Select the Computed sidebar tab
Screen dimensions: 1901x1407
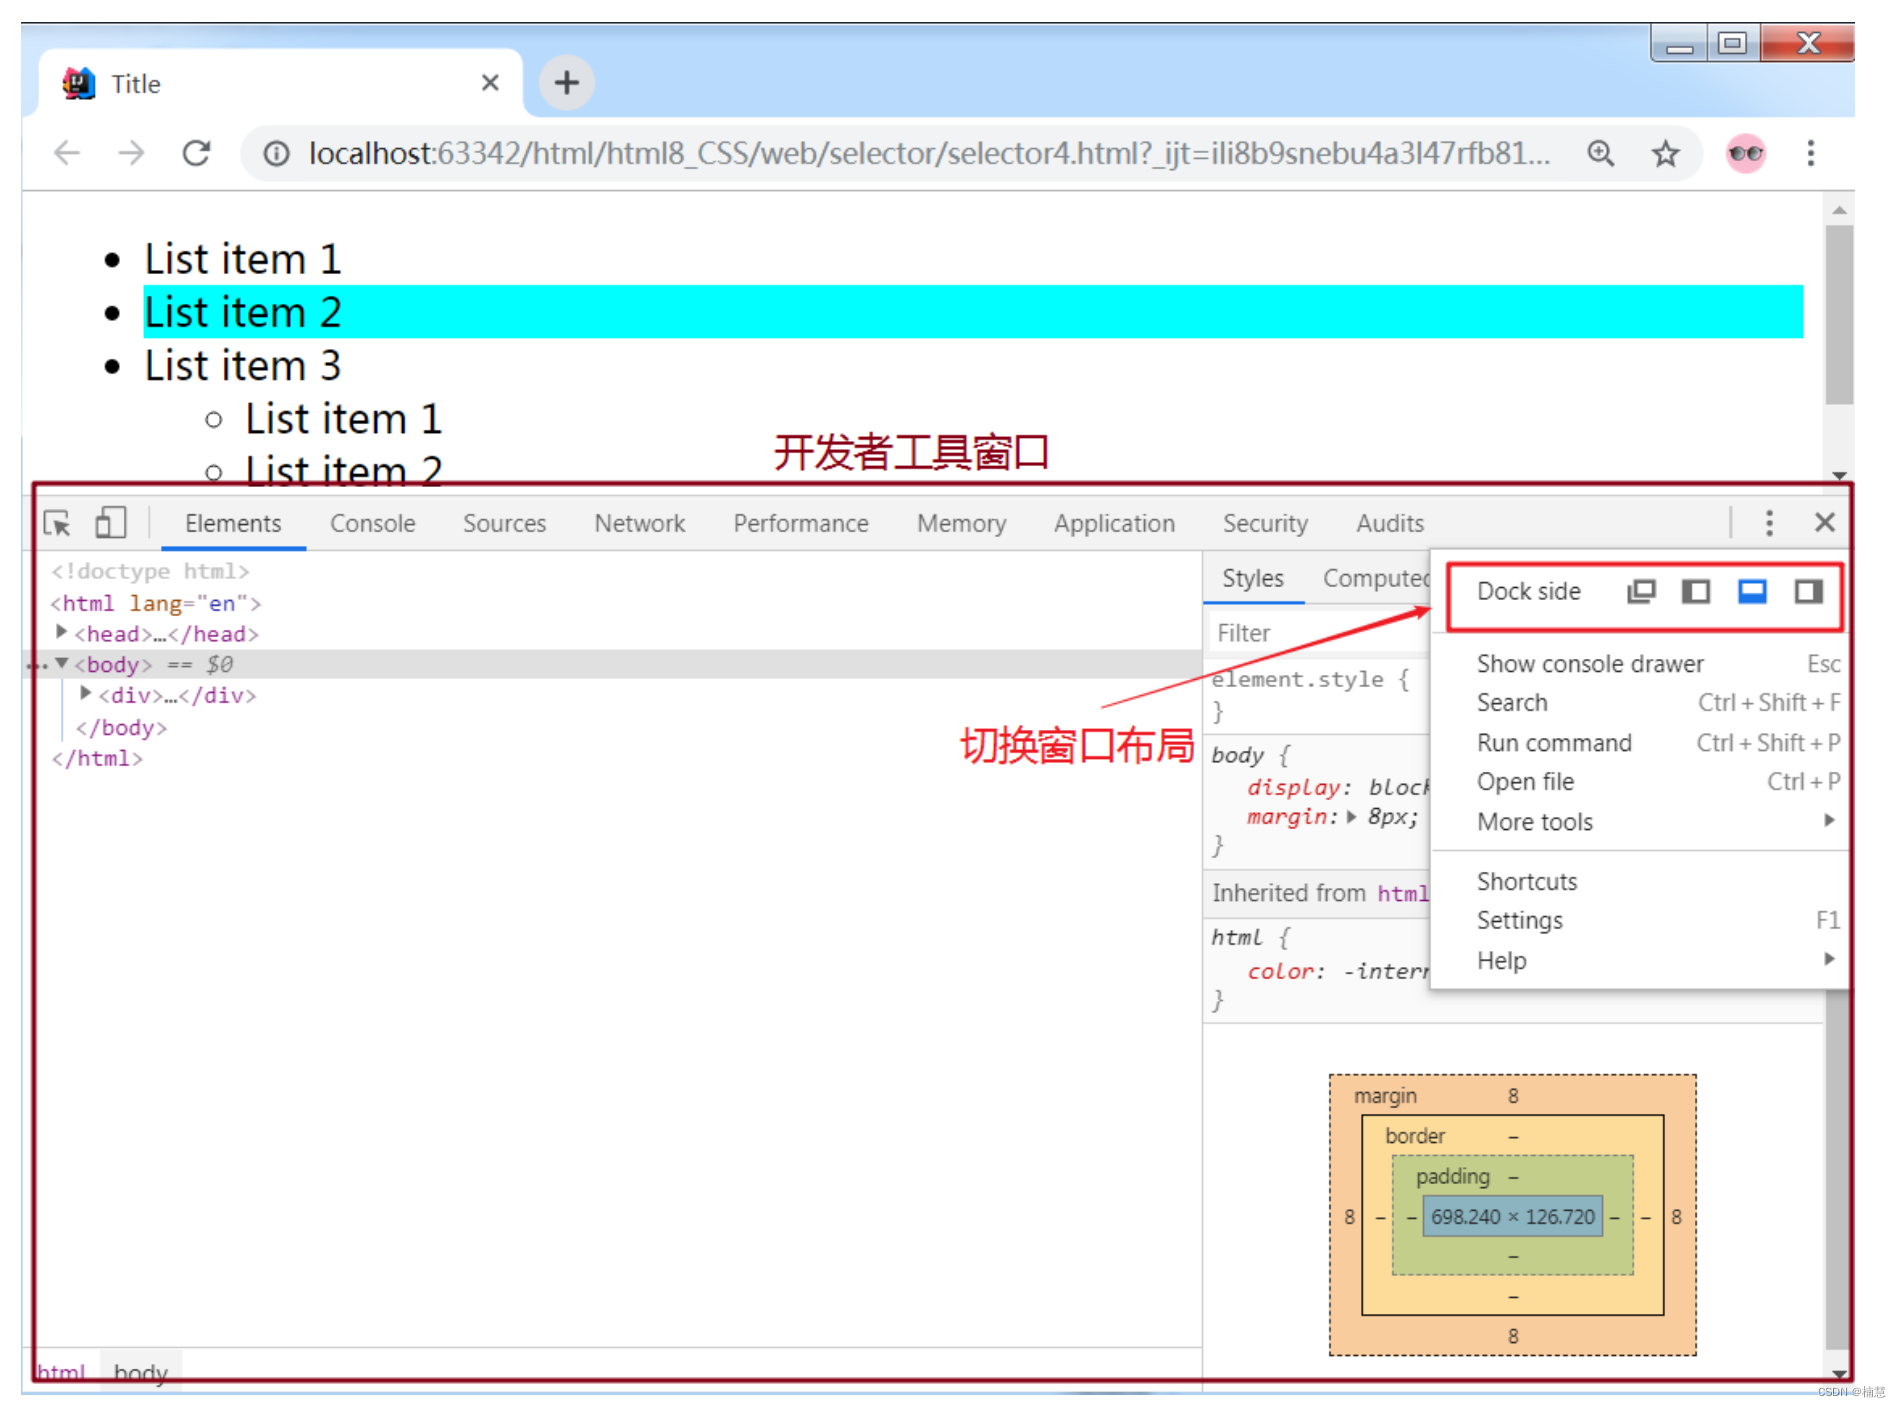pos(1376,578)
